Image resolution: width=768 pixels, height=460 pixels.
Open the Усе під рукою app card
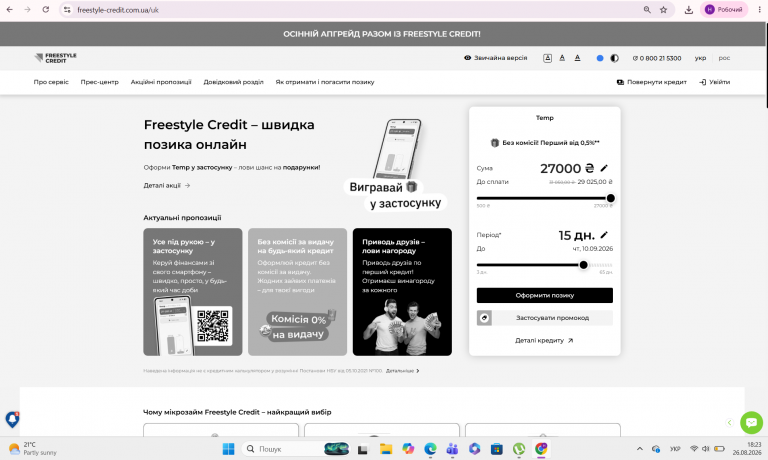(192, 291)
